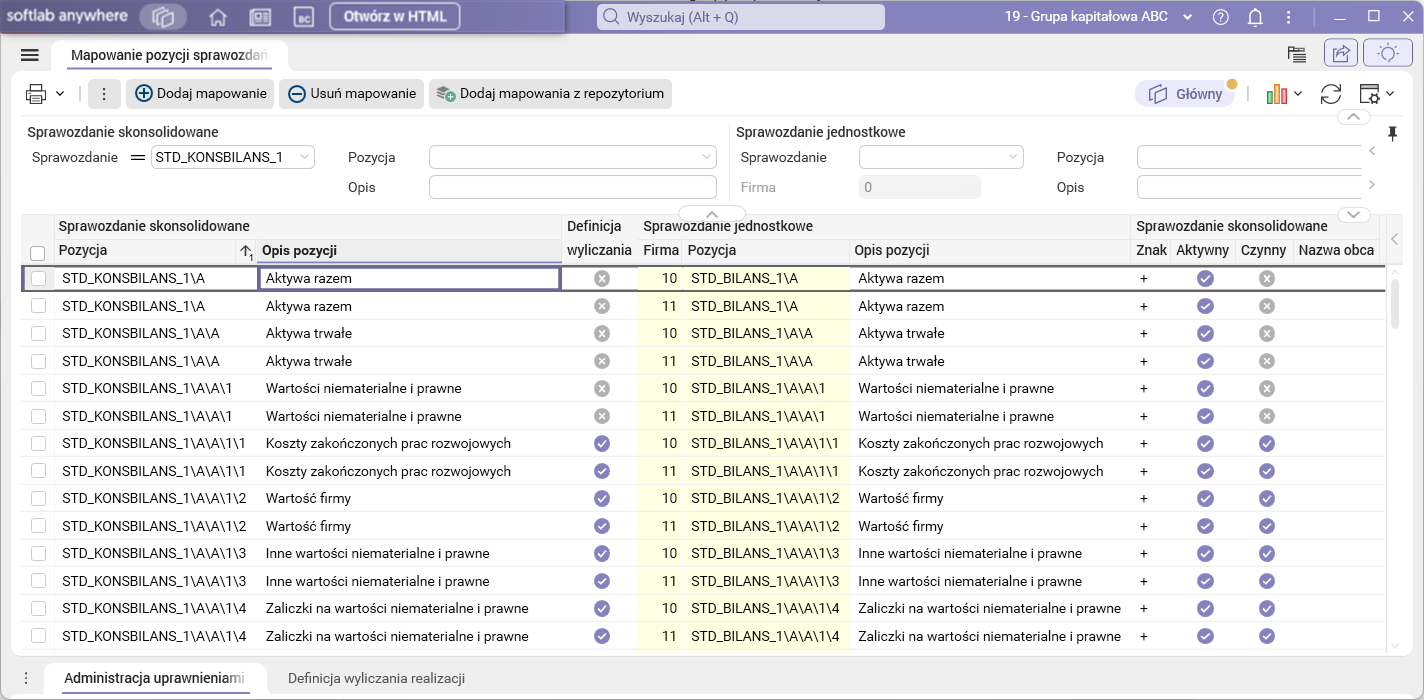The image size is (1424, 700).
Task: Click the Wyszukaj search field
Action: (740, 17)
